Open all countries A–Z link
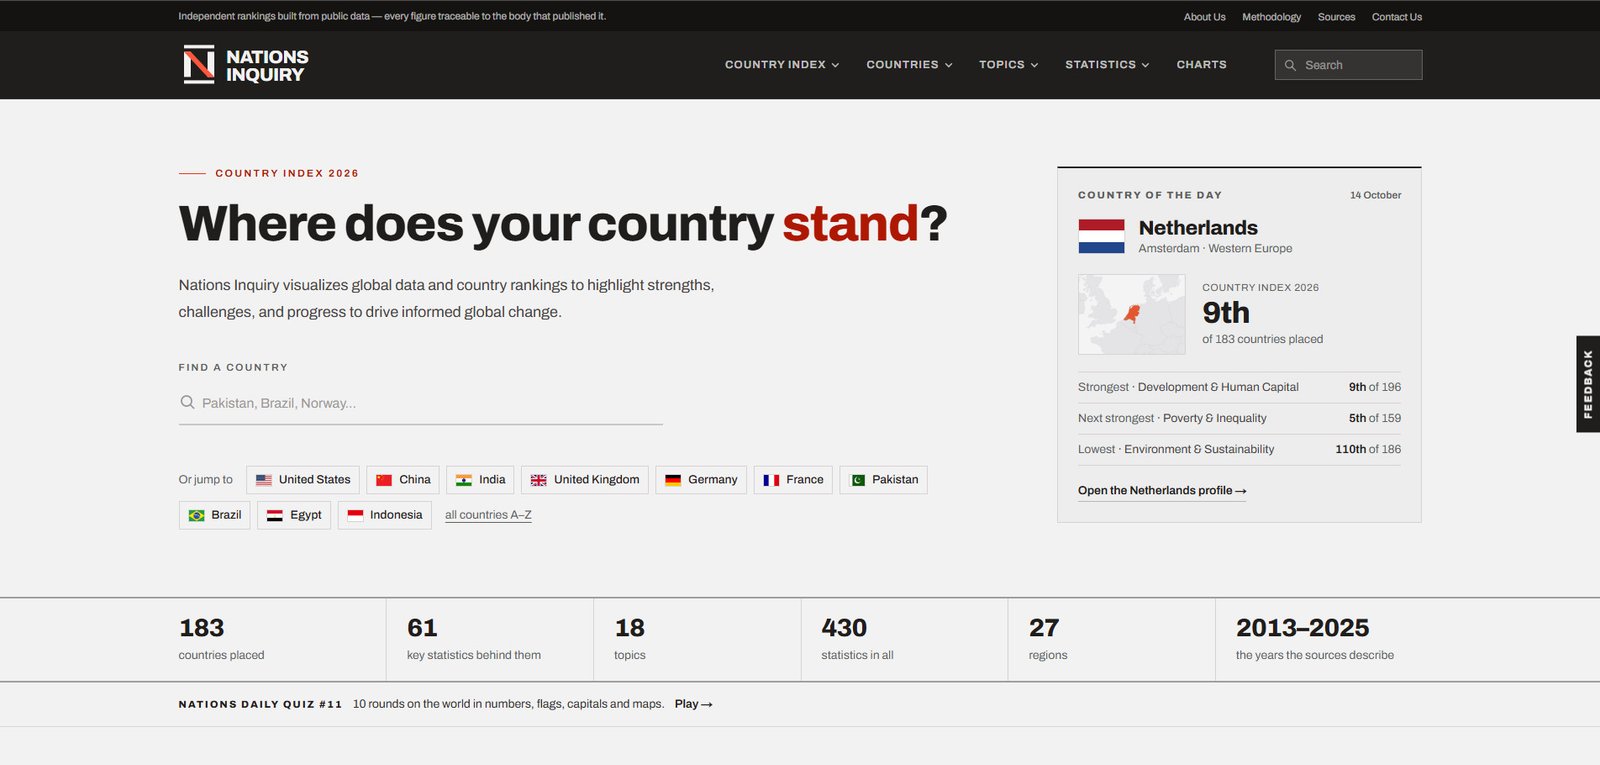This screenshot has width=1600, height=765. 488,515
